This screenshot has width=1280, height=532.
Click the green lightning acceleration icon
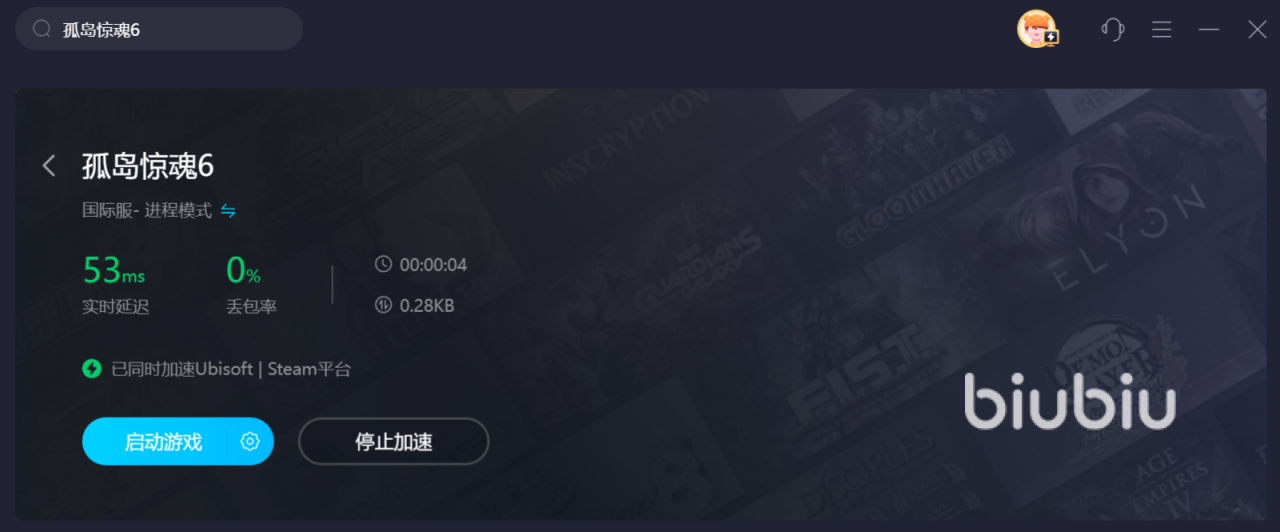(92, 369)
